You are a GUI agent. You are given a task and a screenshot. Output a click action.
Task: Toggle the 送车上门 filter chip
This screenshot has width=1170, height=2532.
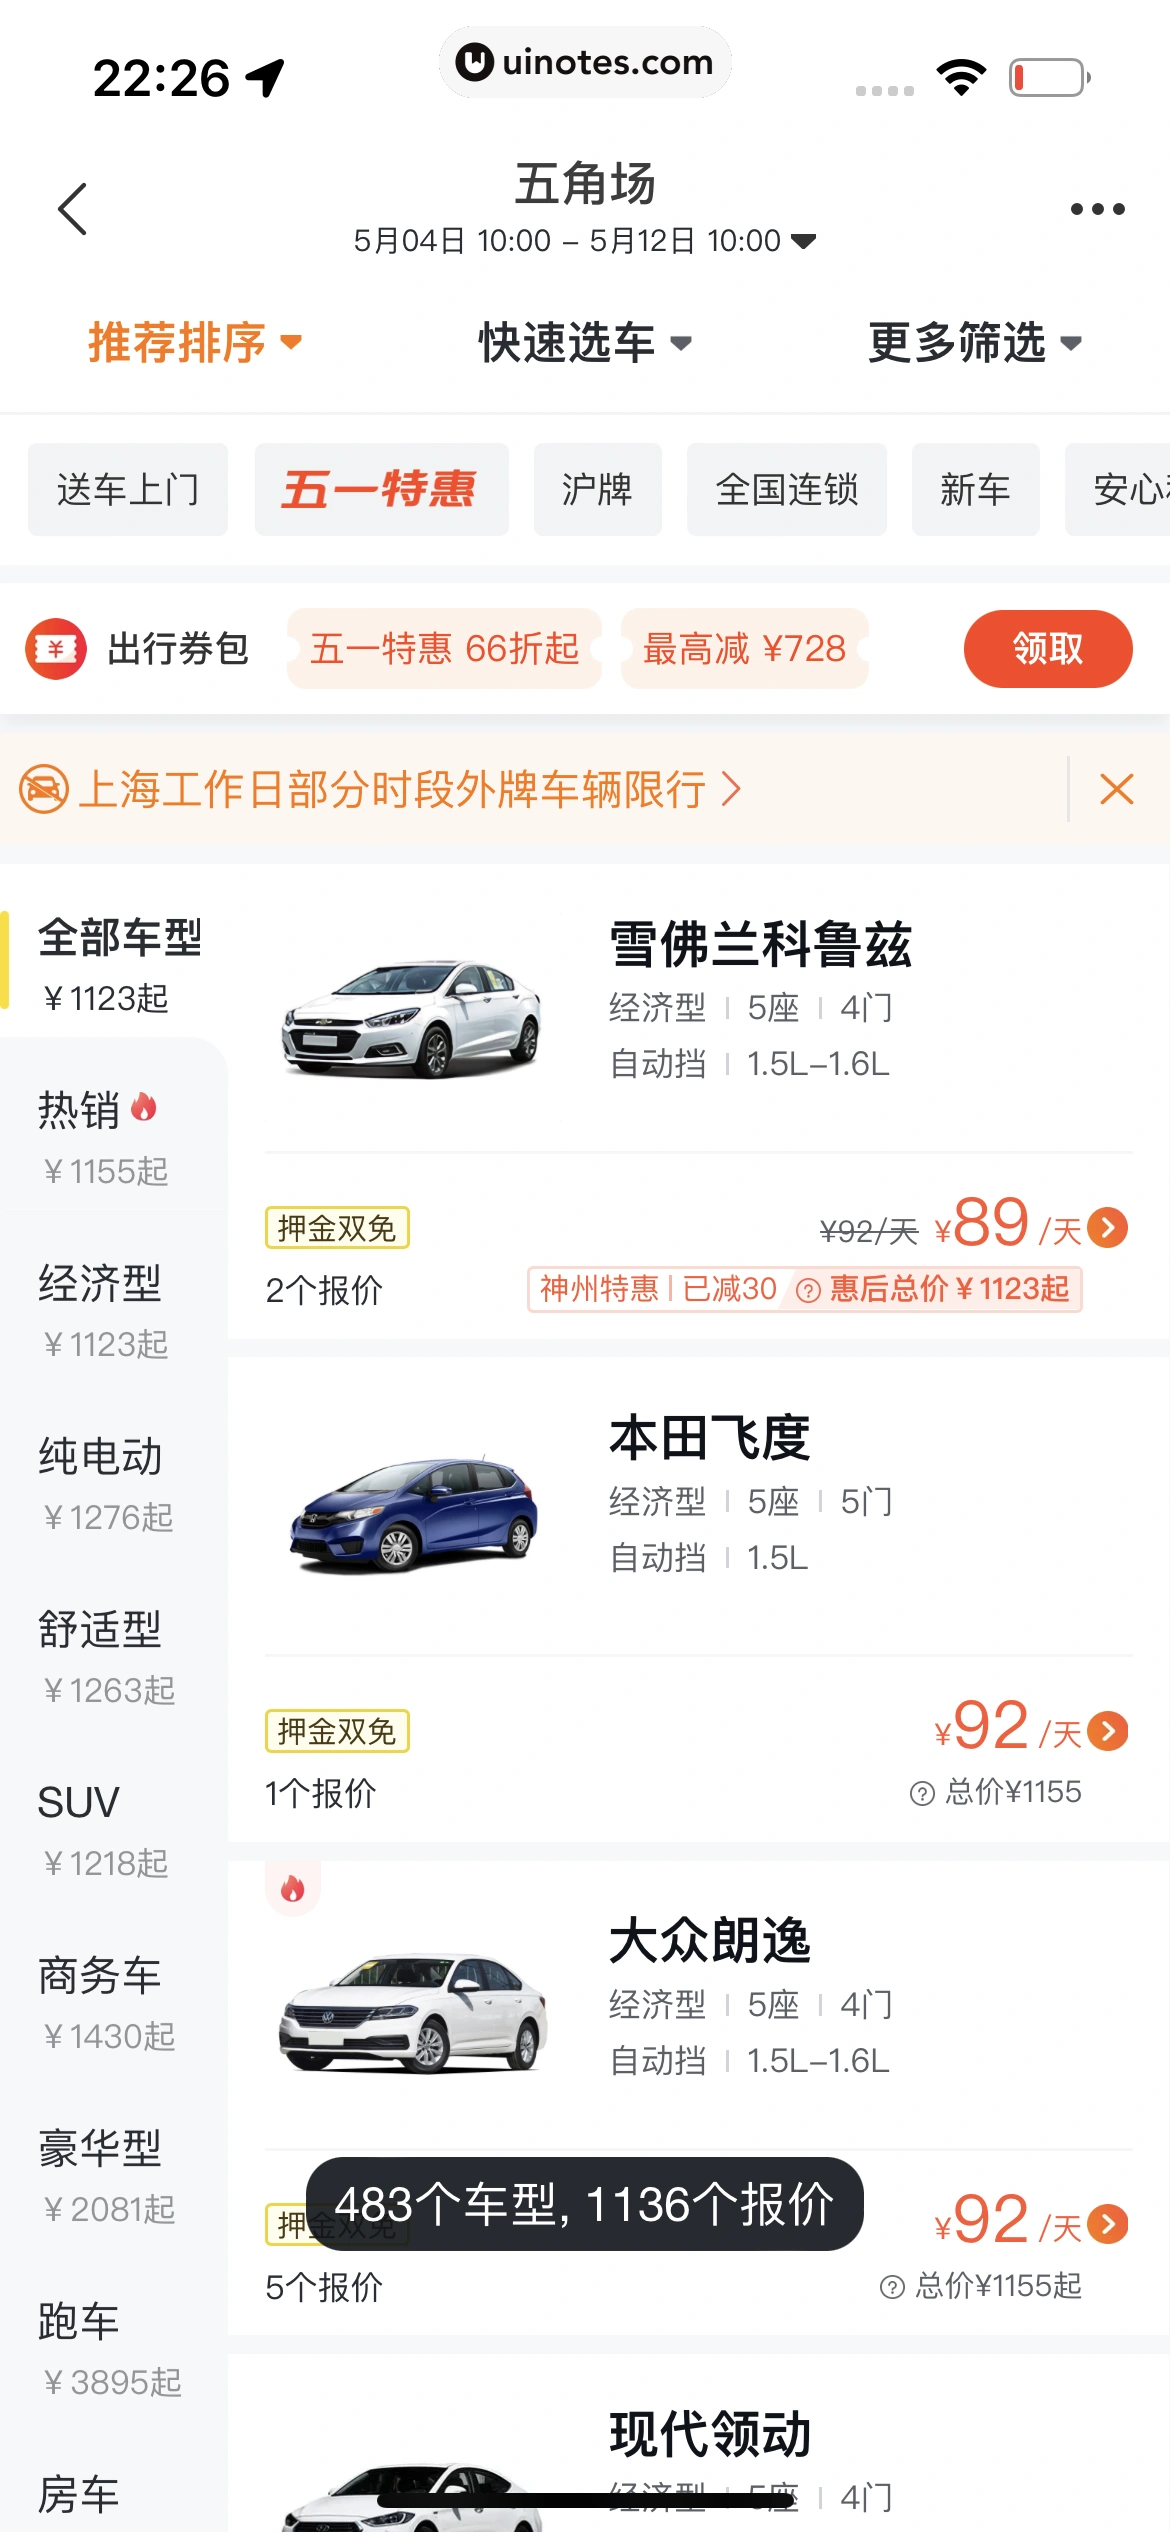click(x=128, y=490)
